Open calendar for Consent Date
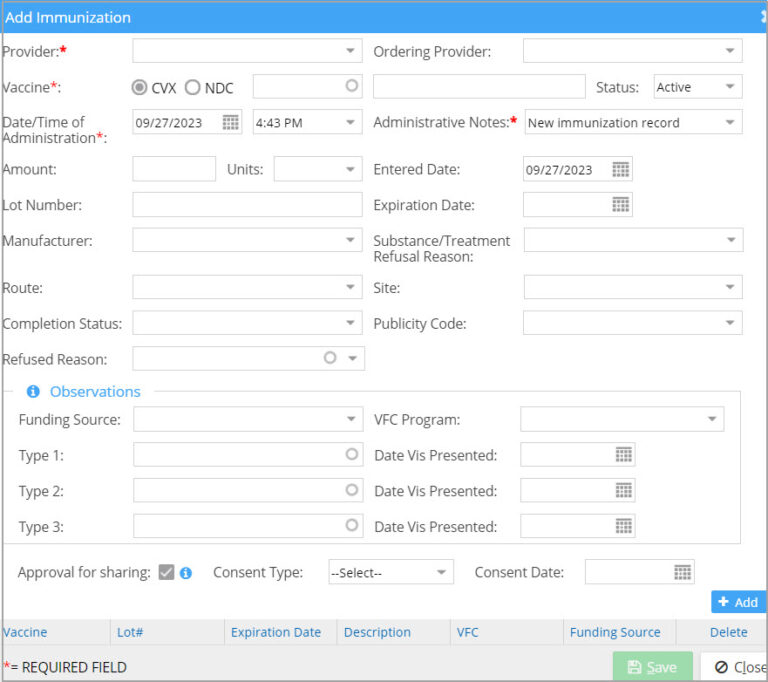 (x=683, y=572)
